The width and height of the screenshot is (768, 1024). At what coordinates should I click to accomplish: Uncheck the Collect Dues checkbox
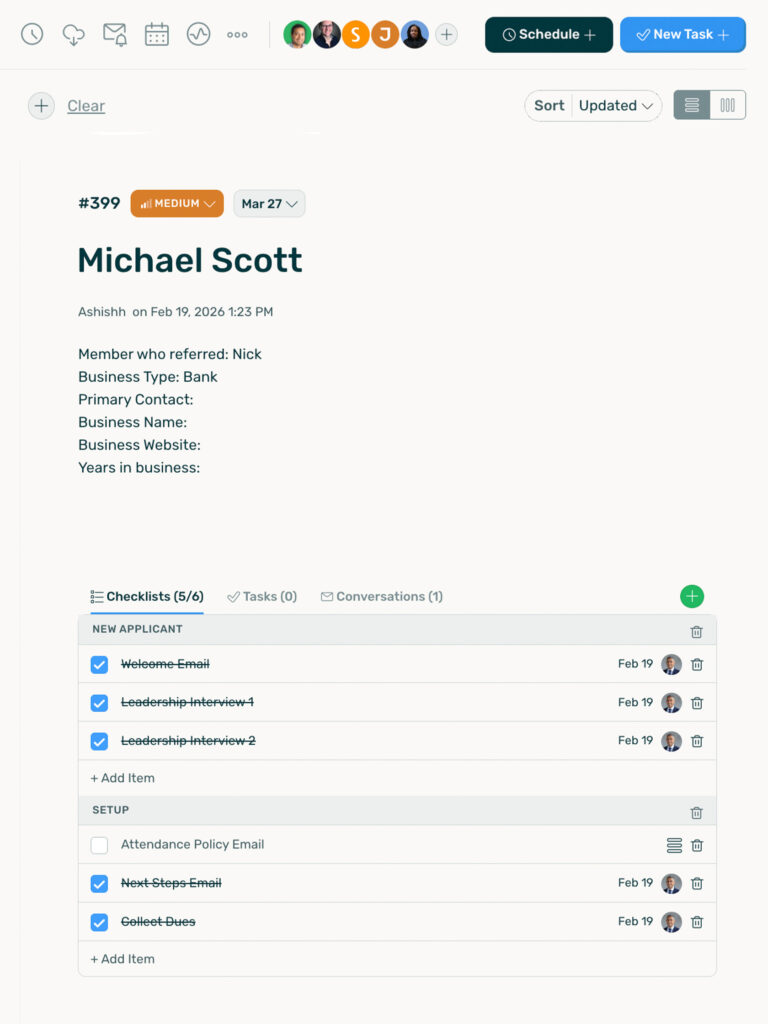(99, 922)
